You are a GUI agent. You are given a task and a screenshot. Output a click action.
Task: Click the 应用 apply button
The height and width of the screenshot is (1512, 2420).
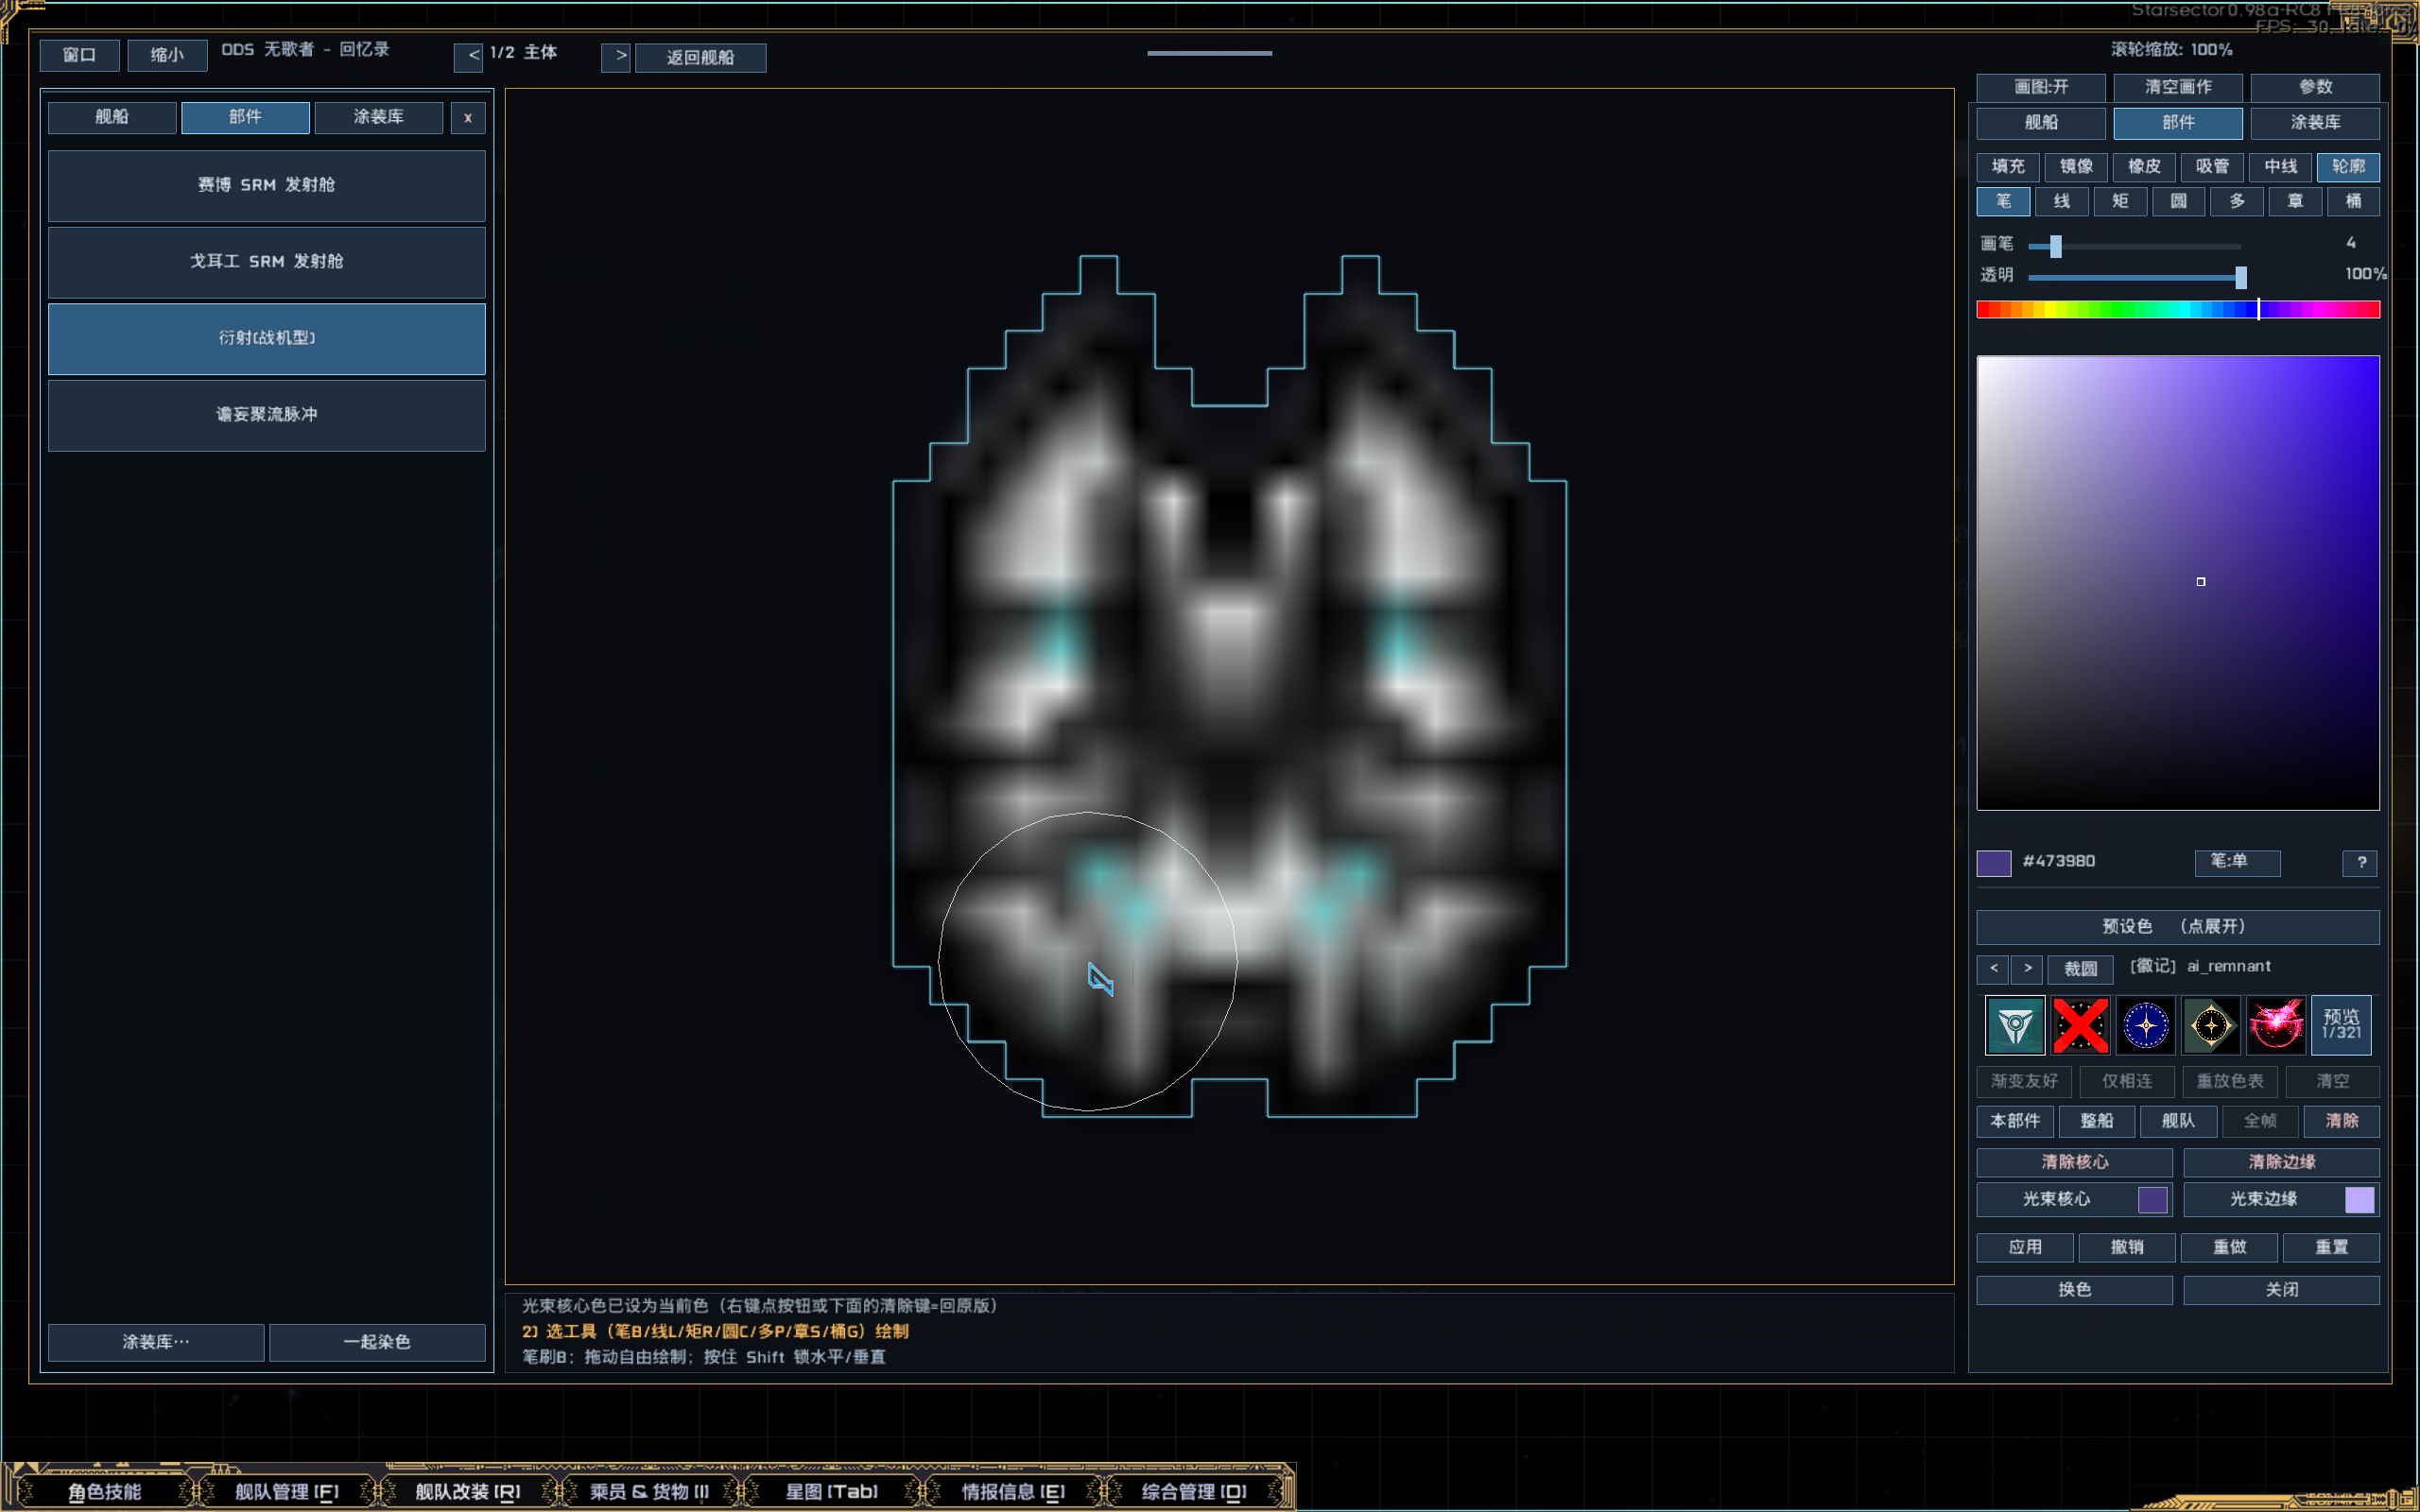tap(2025, 1247)
